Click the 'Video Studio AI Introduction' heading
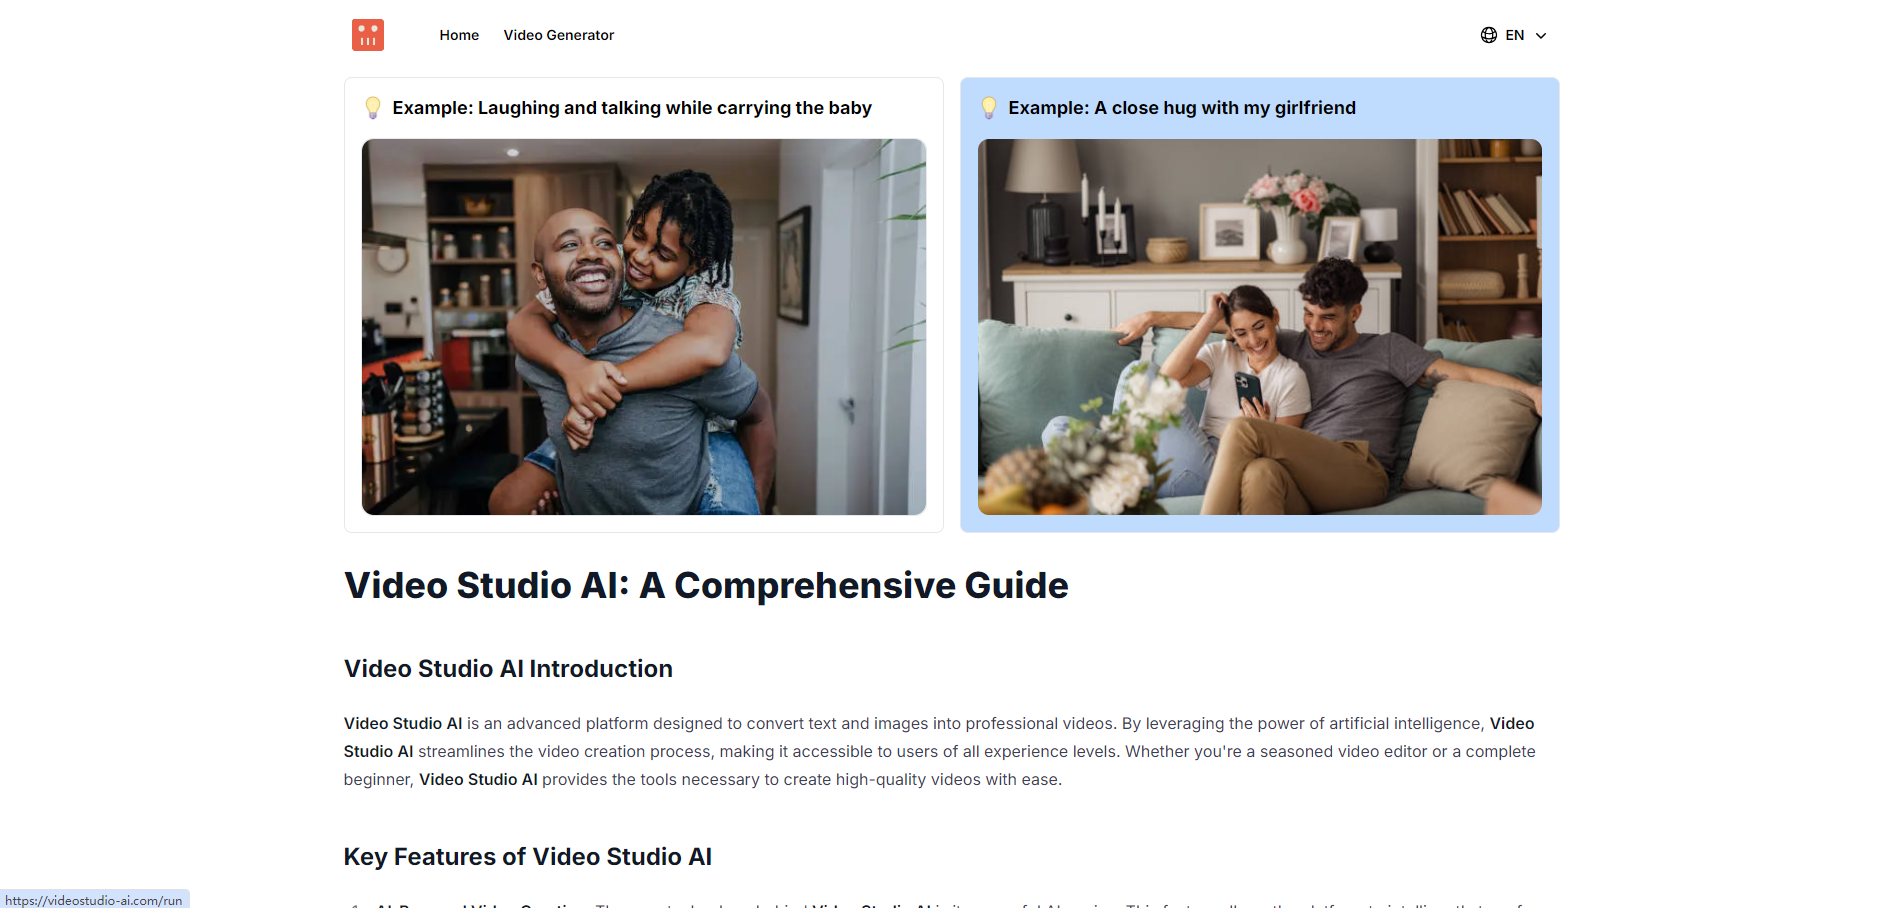This screenshot has height=908, width=1897. (508, 669)
